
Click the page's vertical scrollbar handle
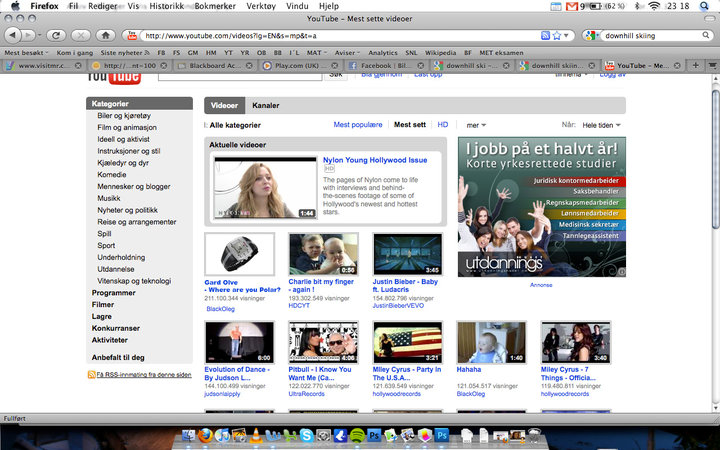pyautogui.click(x=715, y=159)
